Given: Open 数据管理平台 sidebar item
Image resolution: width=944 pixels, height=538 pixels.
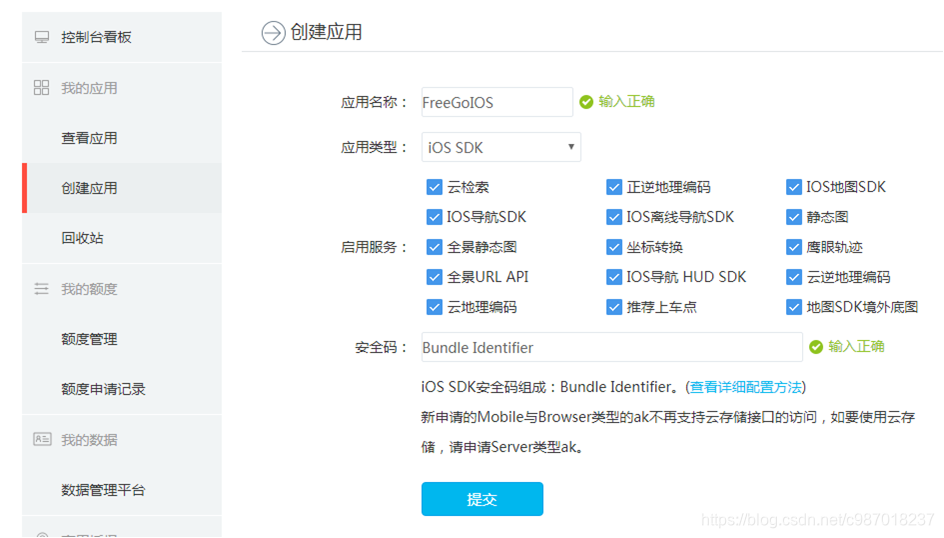Looking at the screenshot, I should (x=122, y=490).
